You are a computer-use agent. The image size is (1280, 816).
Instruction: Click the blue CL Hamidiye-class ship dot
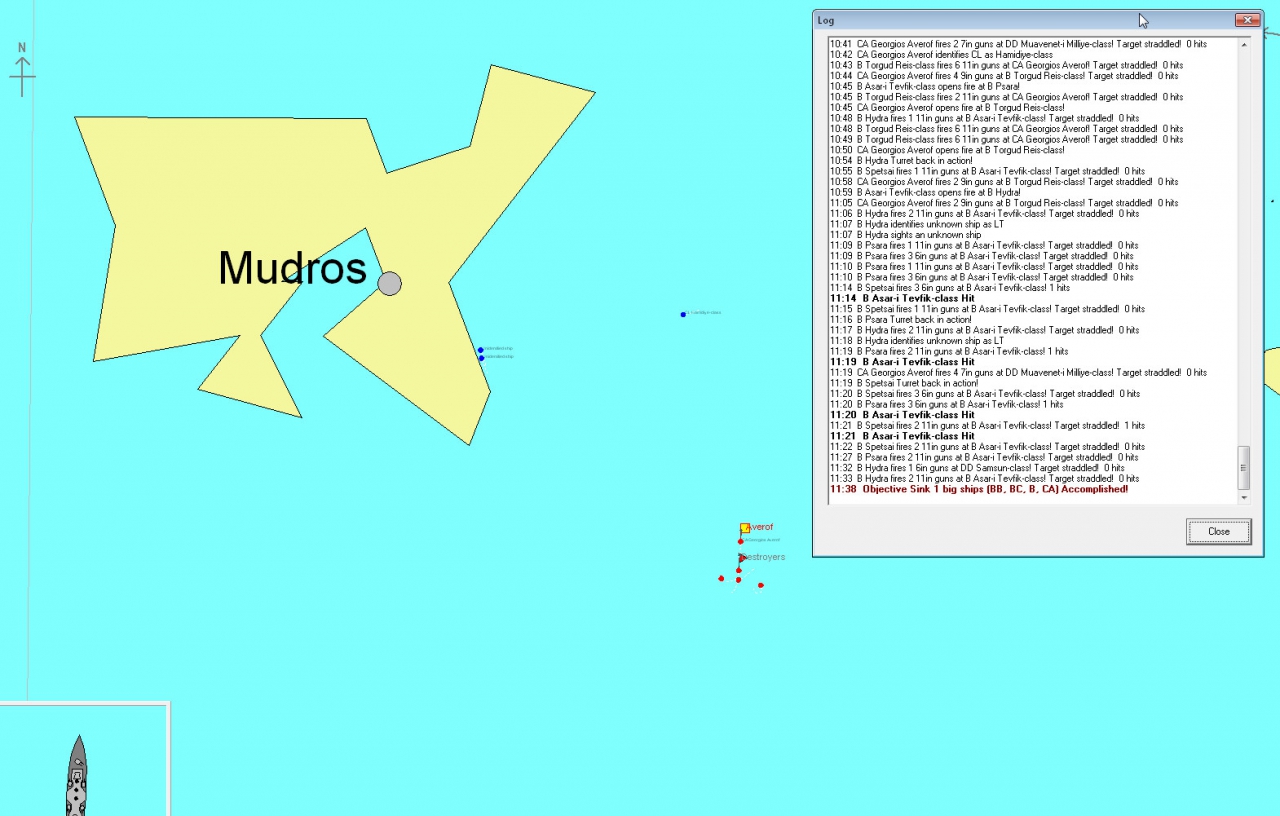pos(683,314)
